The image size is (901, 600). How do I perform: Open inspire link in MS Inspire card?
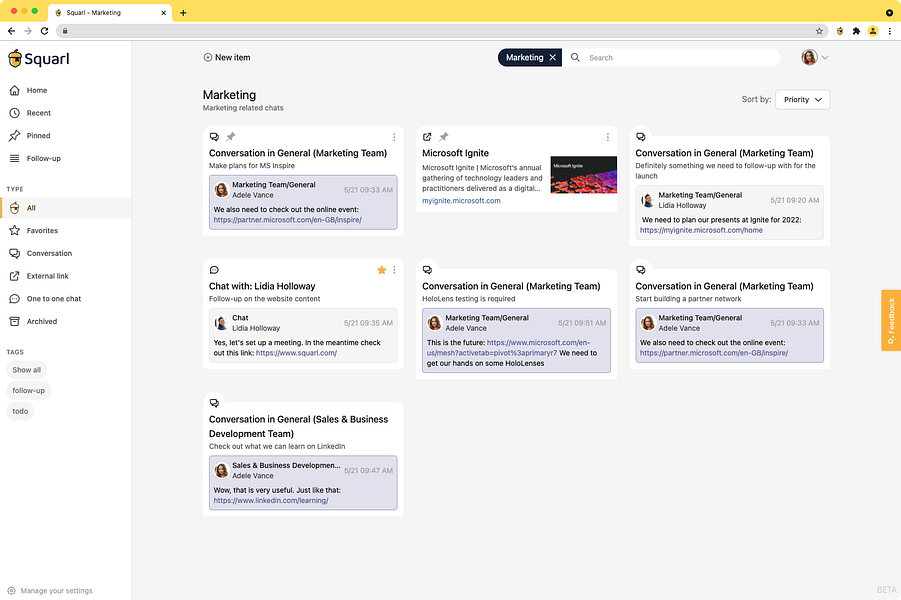click(287, 220)
